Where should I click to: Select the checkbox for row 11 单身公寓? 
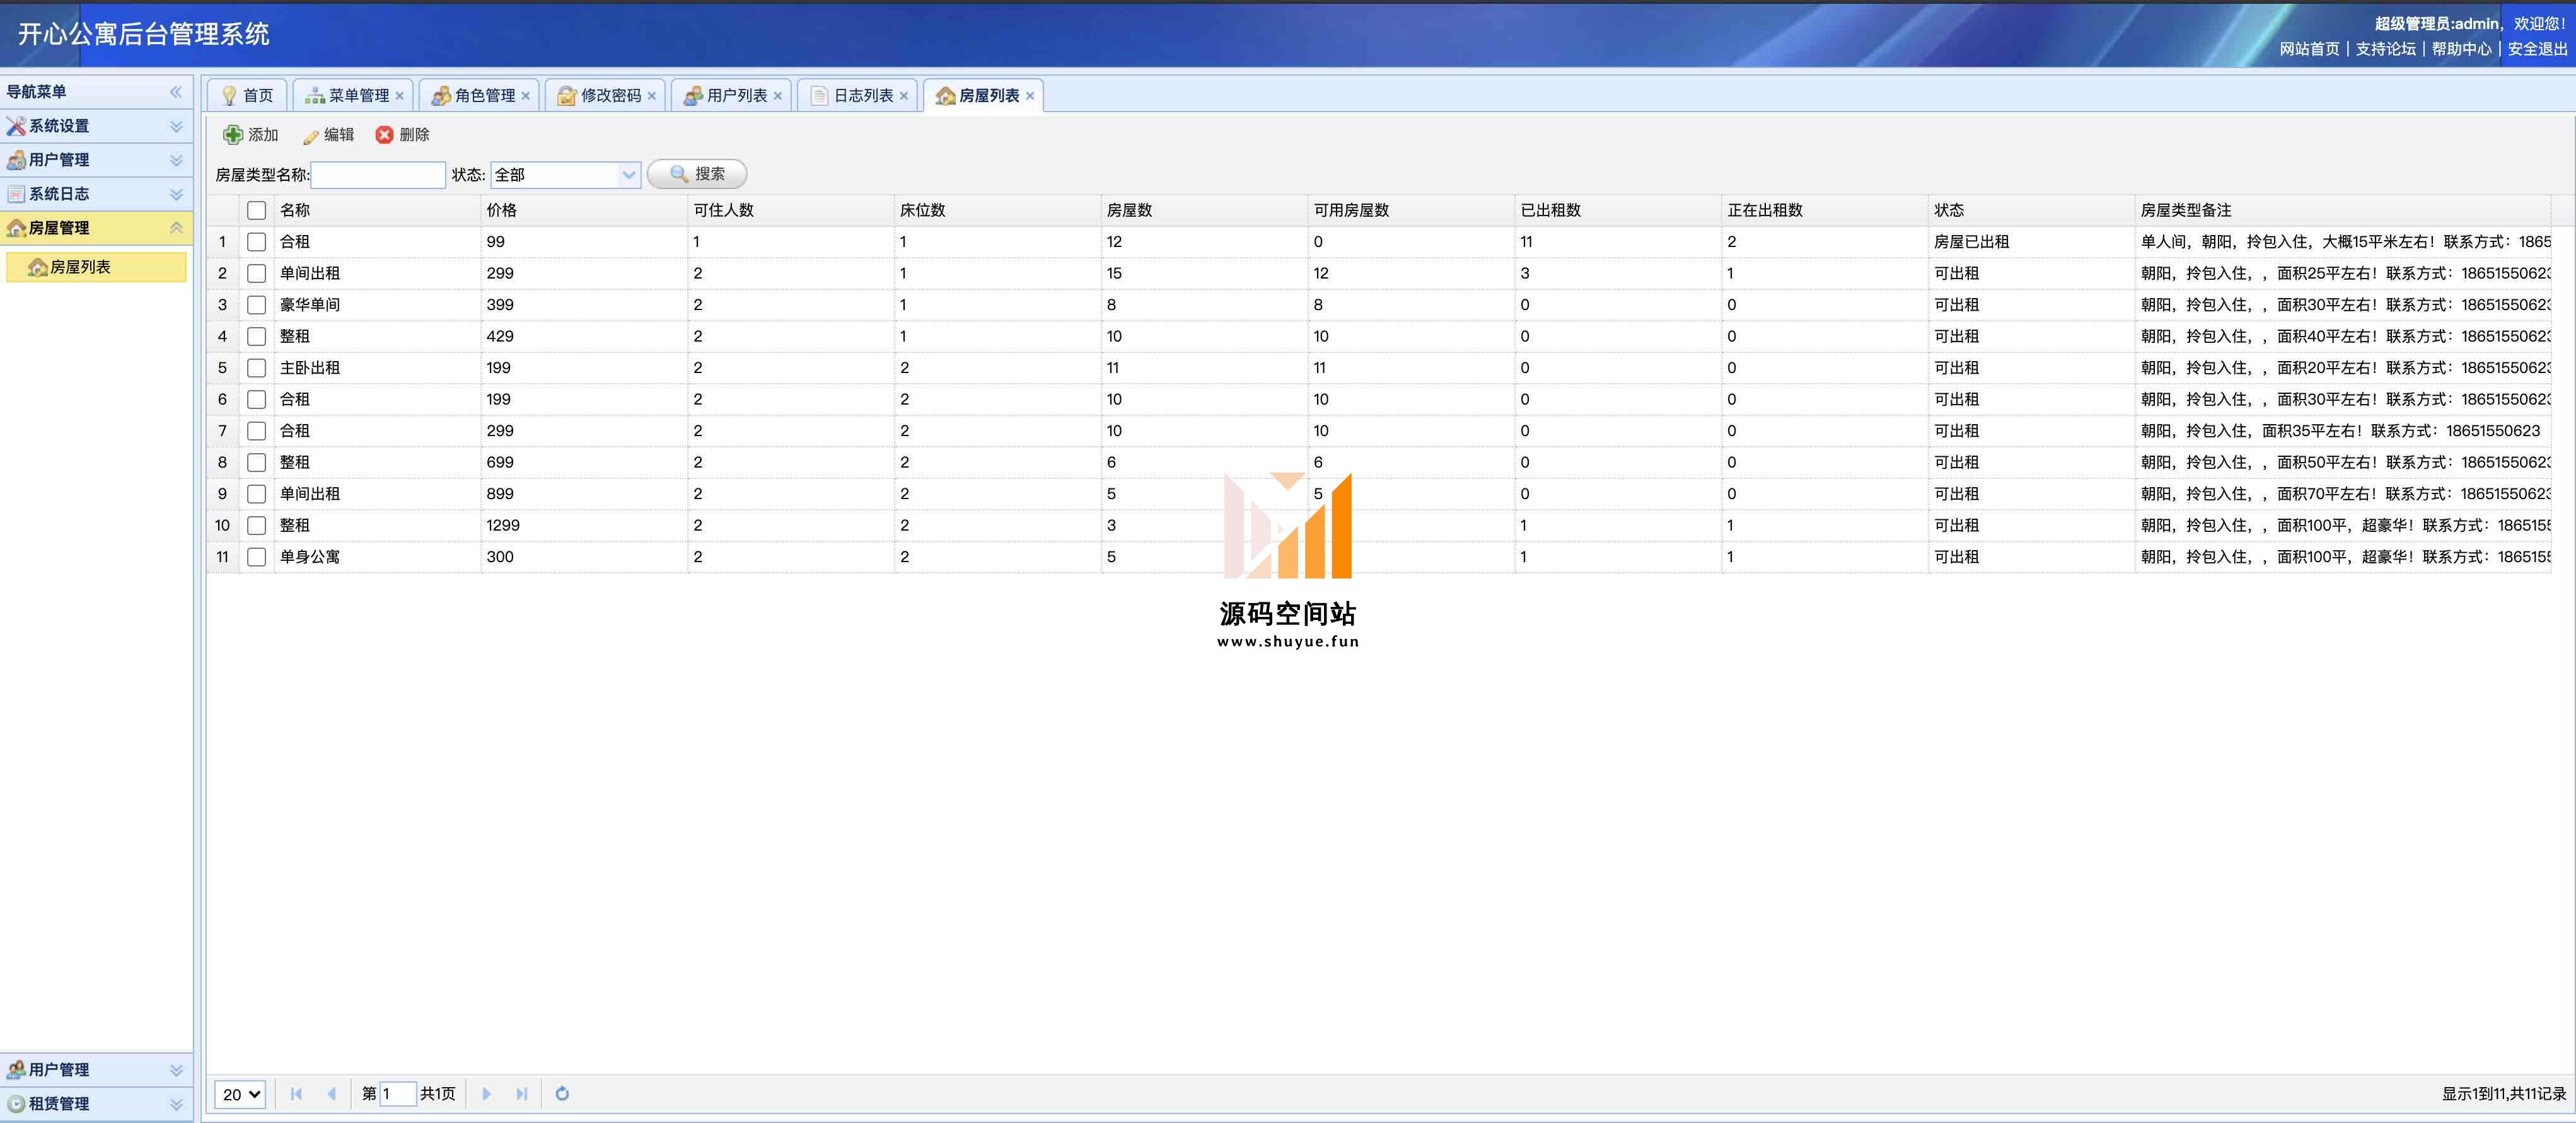[x=257, y=557]
